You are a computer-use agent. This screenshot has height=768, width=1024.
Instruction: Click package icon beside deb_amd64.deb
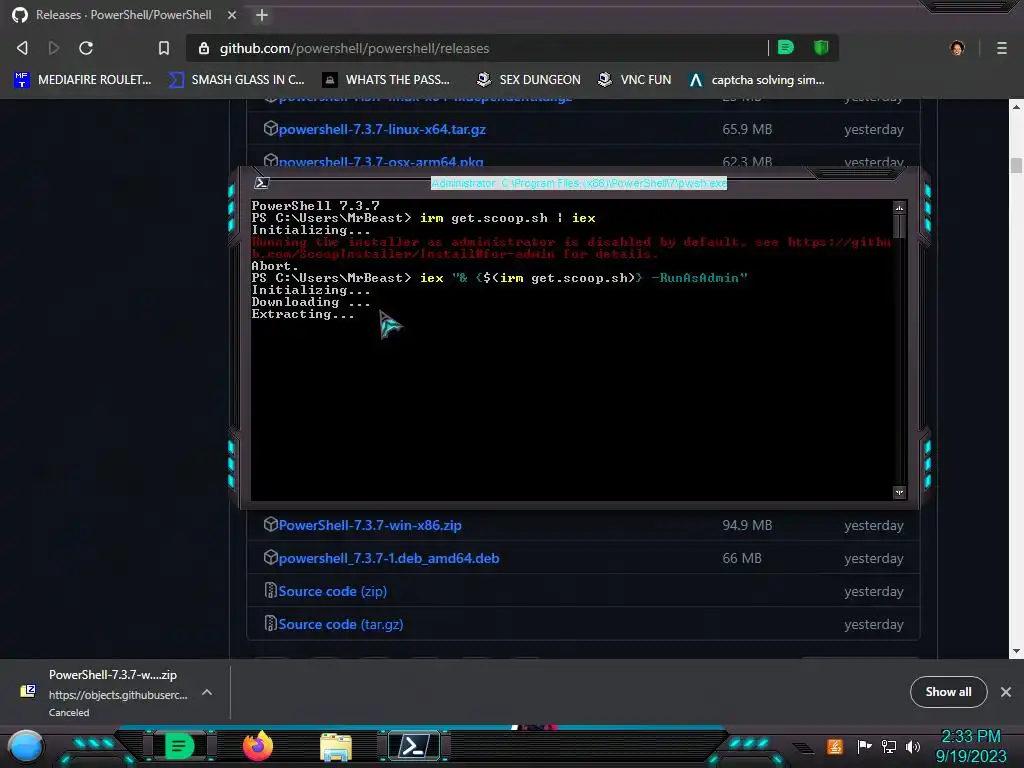270,557
